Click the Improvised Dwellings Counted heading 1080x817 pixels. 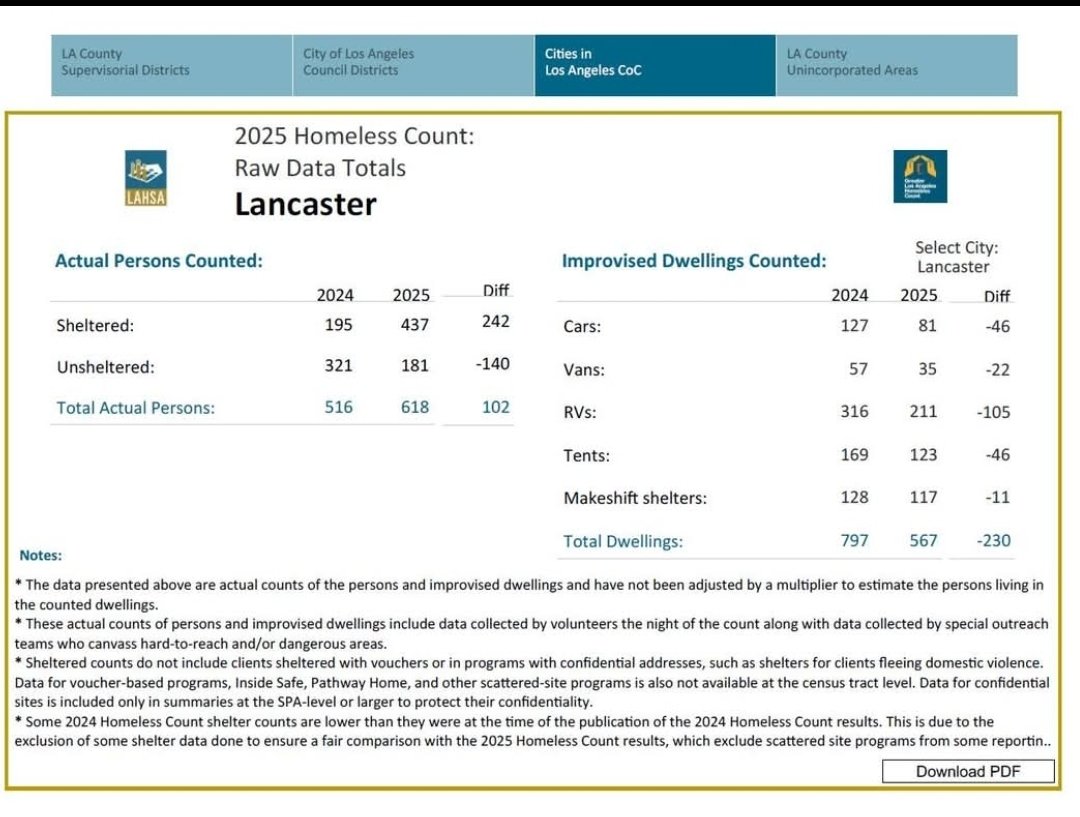694,261
